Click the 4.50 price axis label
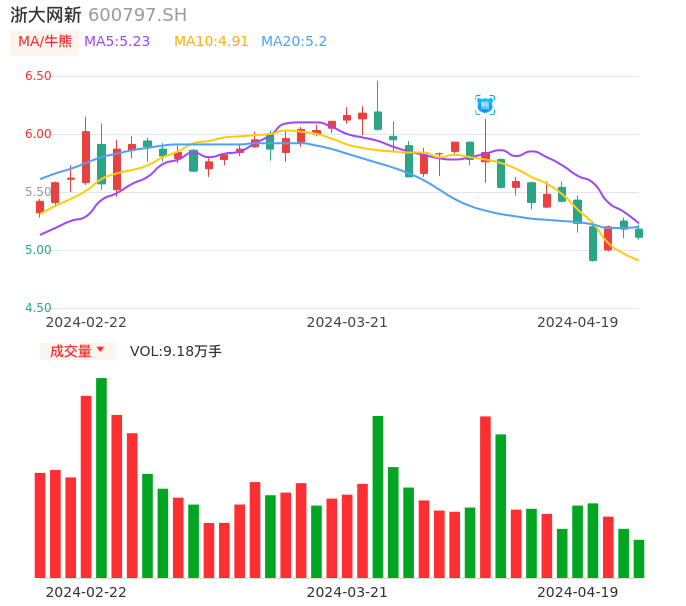The image size is (686, 606). point(38,308)
